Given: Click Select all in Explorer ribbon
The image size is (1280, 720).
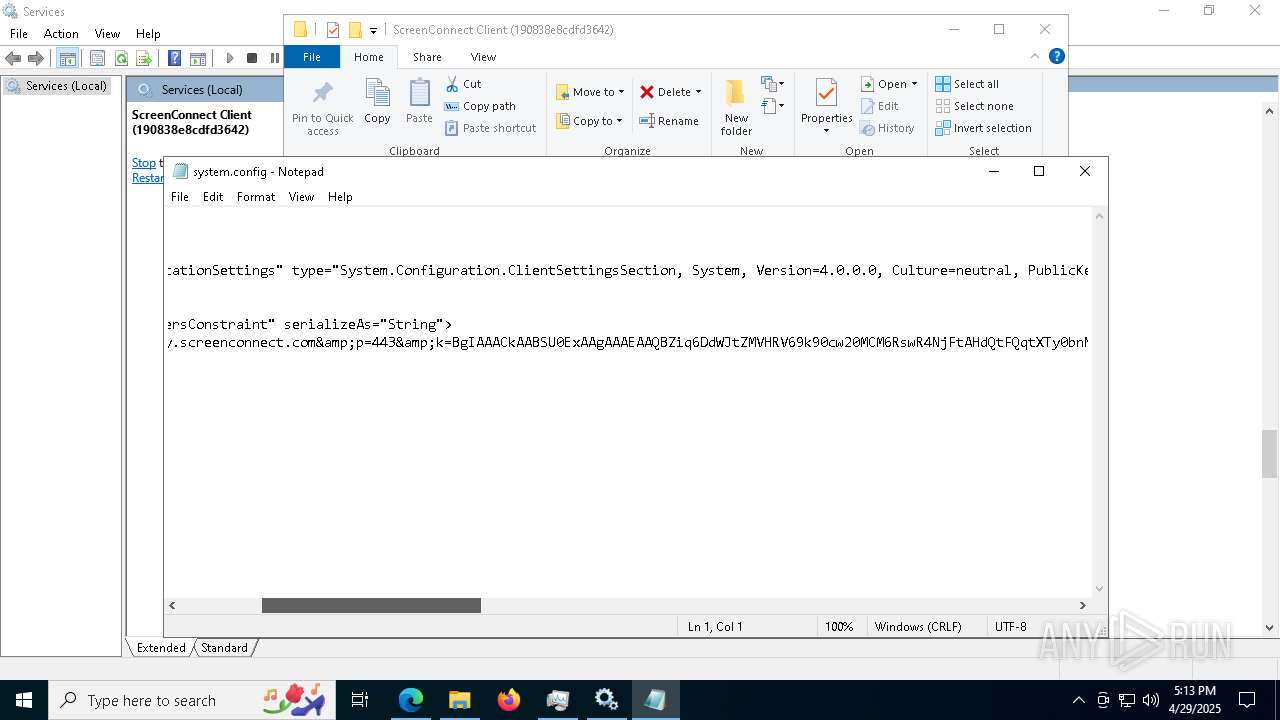Looking at the screenshot, I should click(x=967, y=84).
